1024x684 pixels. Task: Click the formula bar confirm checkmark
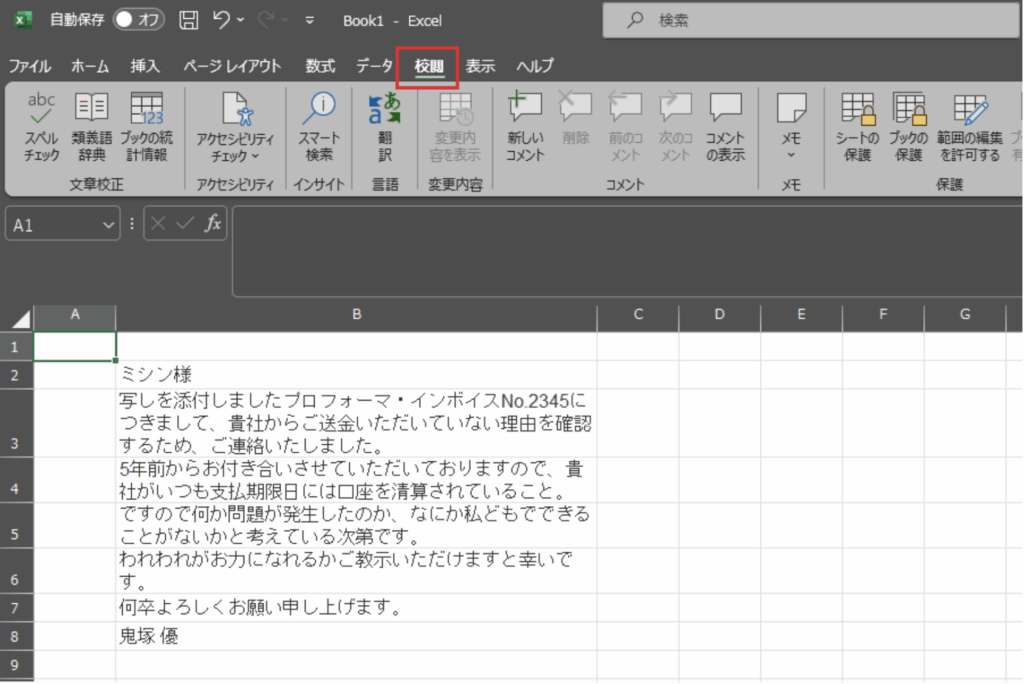point(185,224)
